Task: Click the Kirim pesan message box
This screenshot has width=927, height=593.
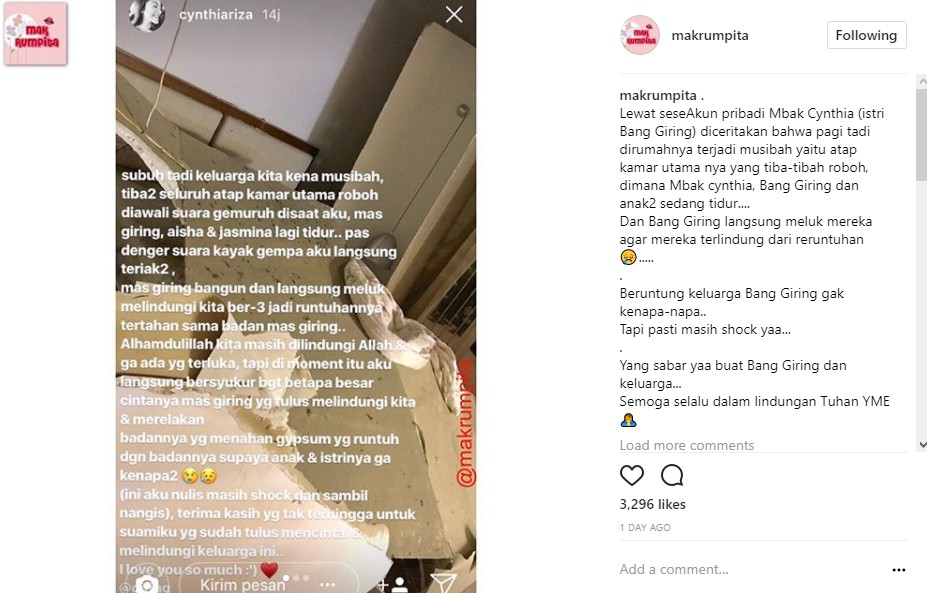Action: pyautogui.click(x=242, y=584)
